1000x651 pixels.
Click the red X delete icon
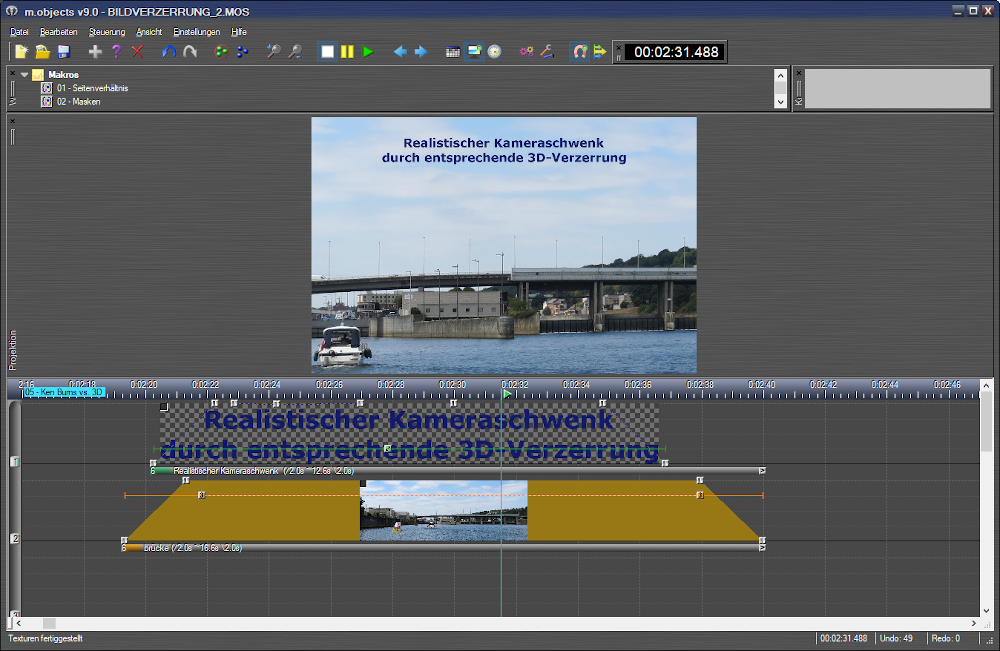click(138, 51)
